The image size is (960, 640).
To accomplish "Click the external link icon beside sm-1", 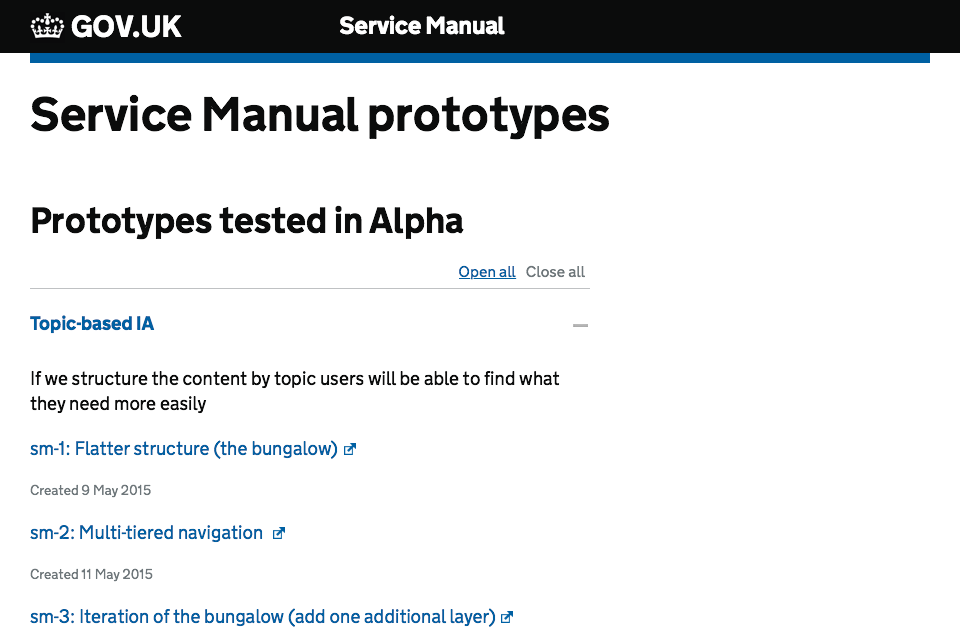I will [349, 448].
